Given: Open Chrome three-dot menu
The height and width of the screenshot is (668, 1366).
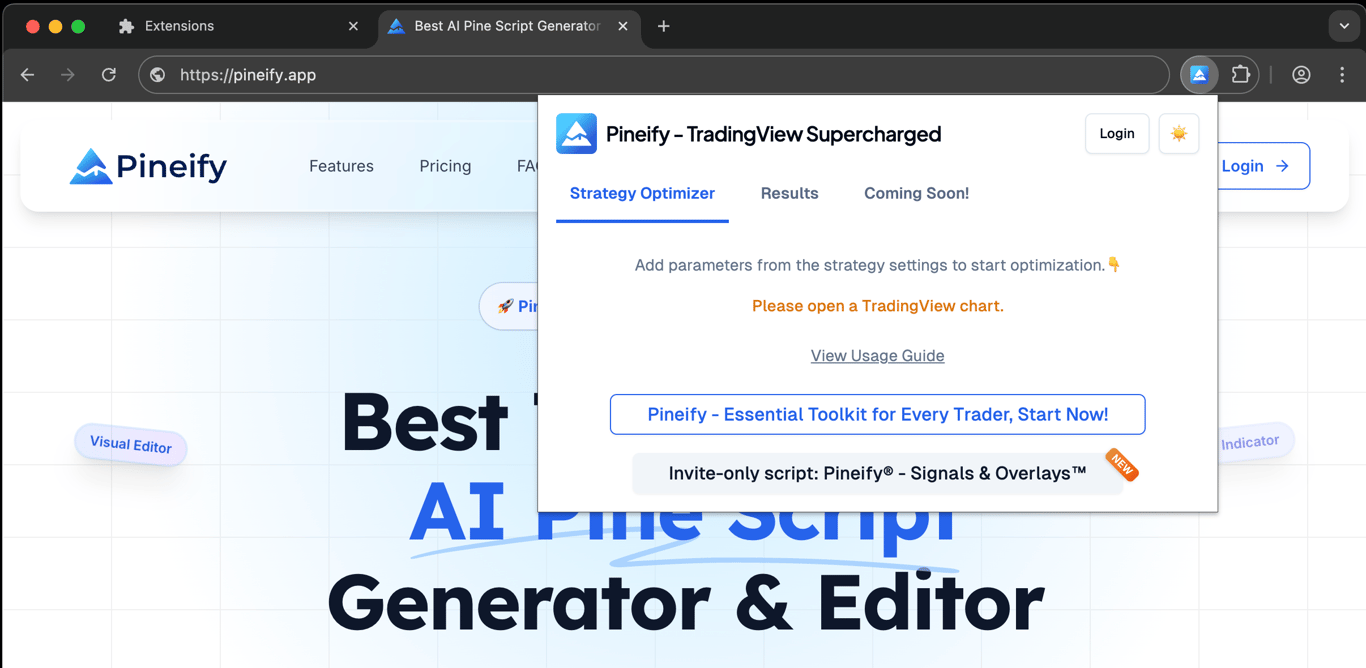Looking at the screenshot, I should (1341, 75).
